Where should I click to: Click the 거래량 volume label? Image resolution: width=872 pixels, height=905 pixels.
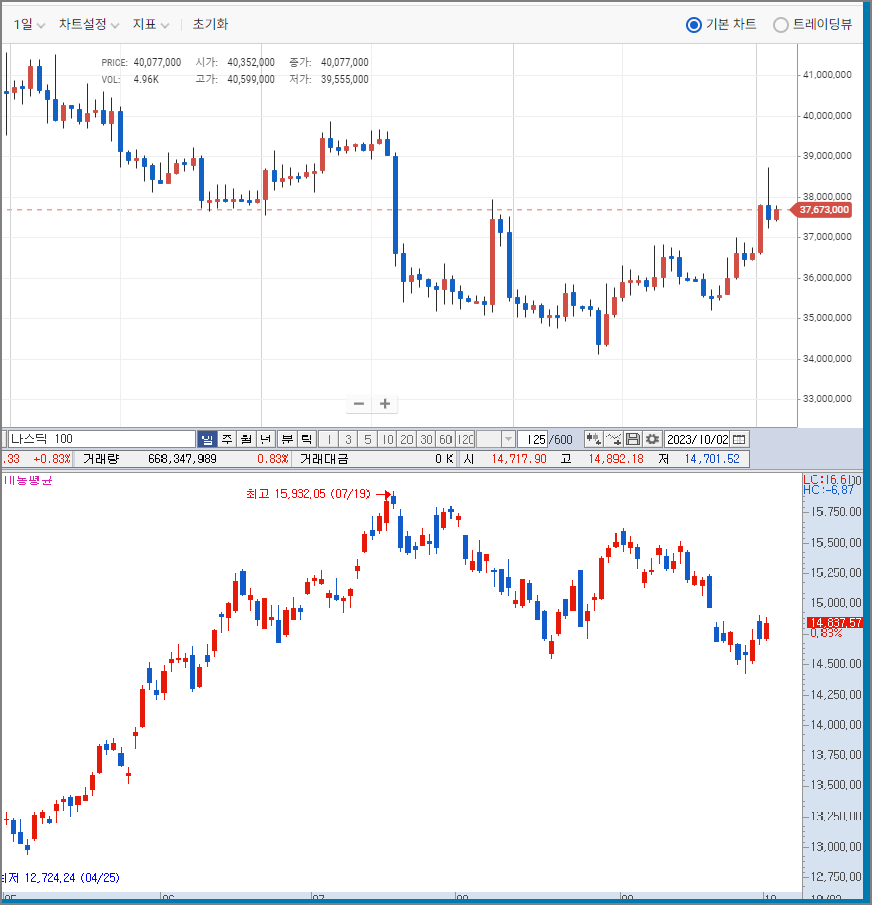101,459
